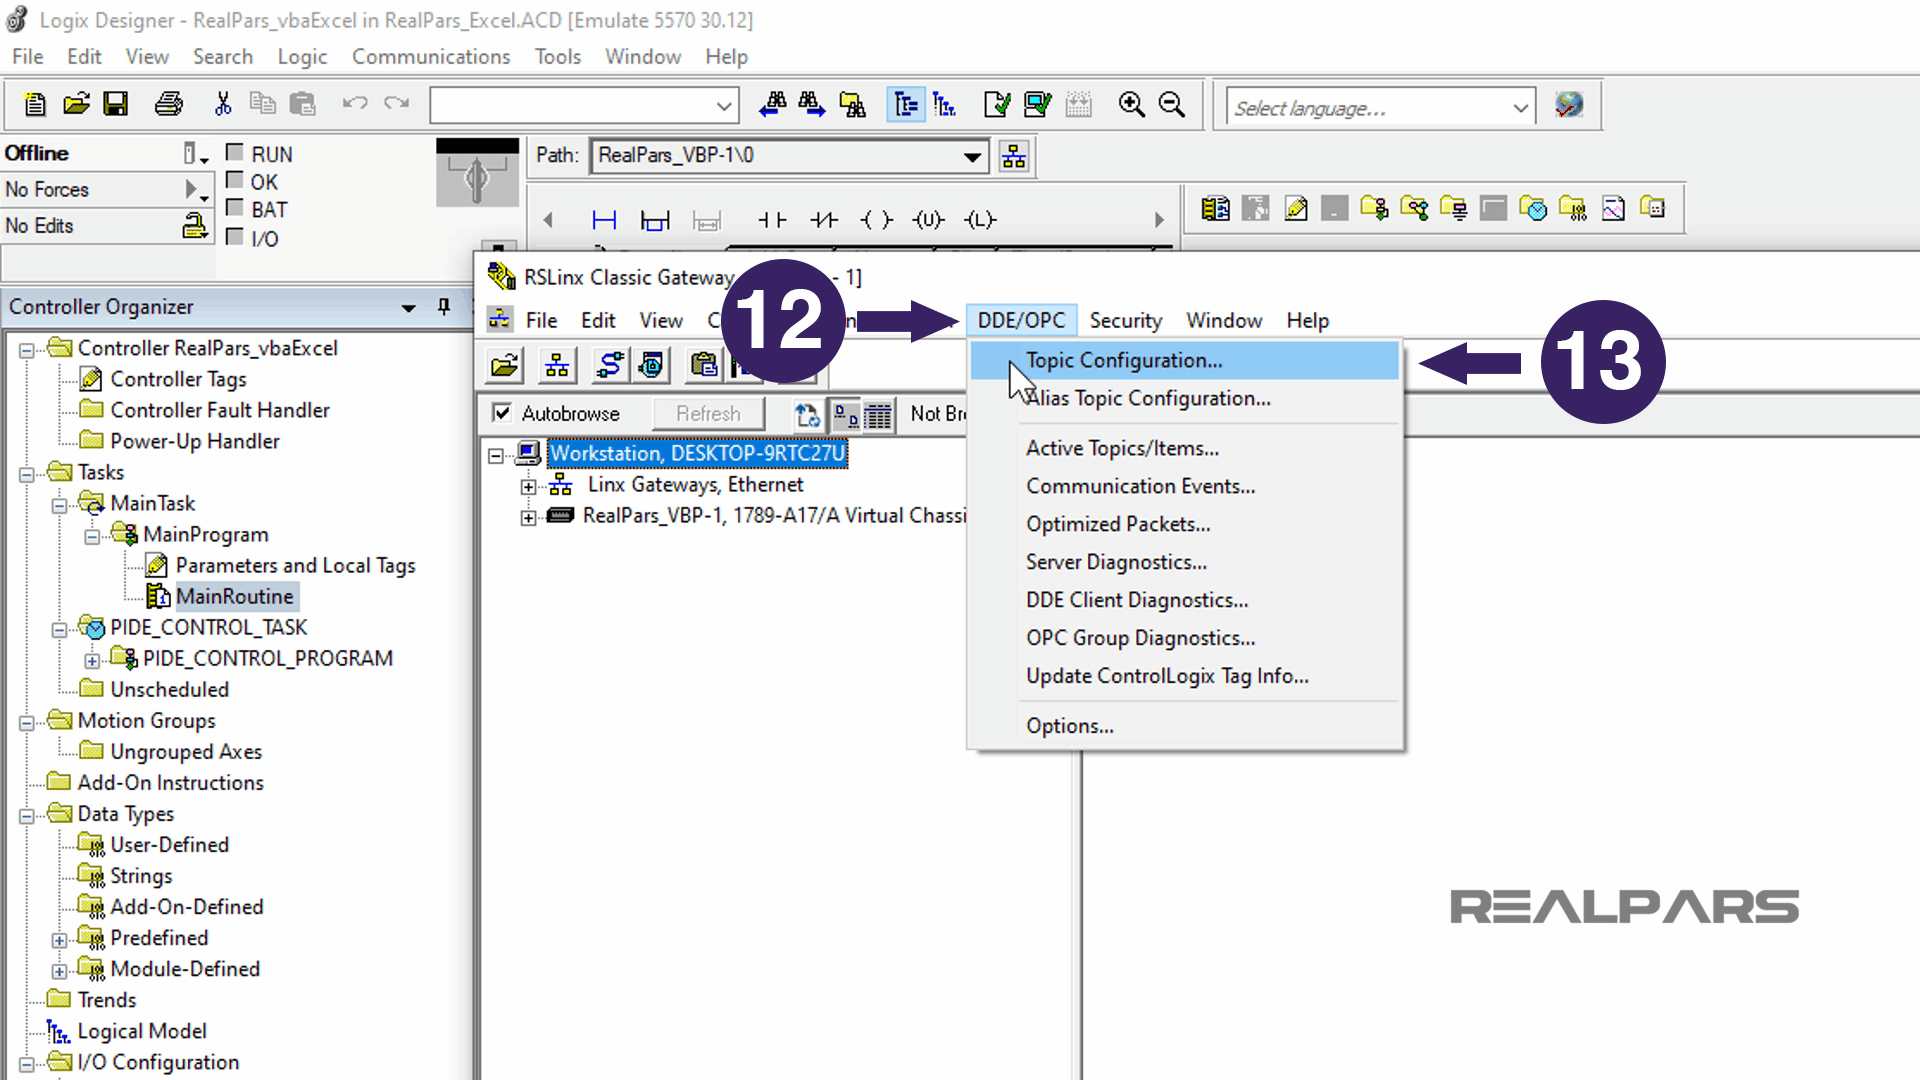Viewport: 1920px width, 1080px height.
Task: Collapse the Workstation DESKTOP-9RTC27U node
Action: point(496,455)
